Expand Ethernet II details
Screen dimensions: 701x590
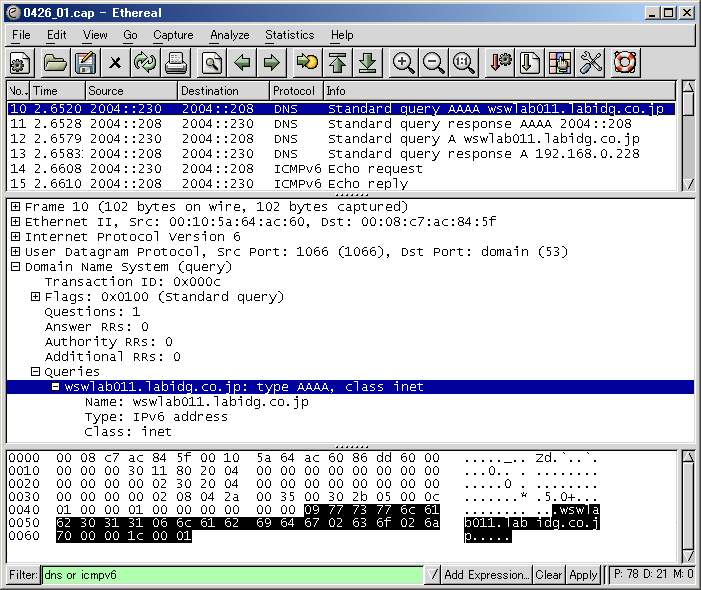click(x=16, y=222)
